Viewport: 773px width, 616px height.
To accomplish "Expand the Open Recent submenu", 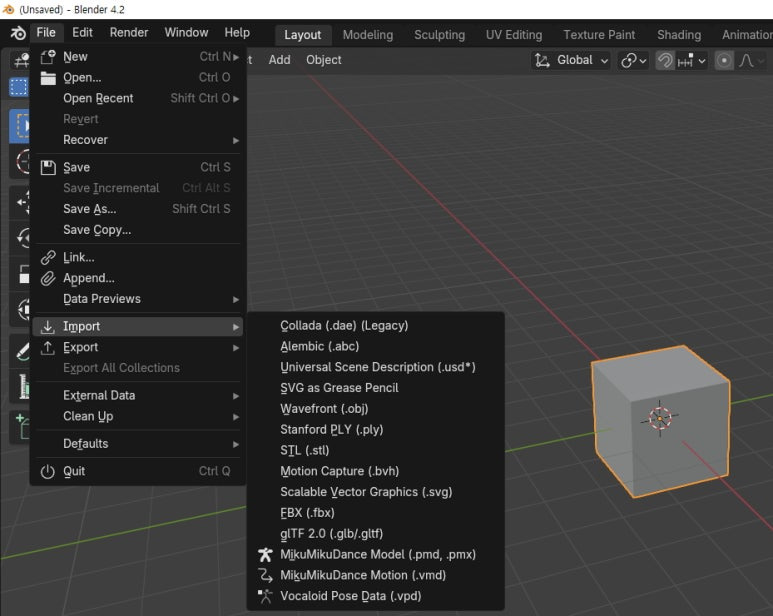I will pyautogui.click(x=138, y=98).
